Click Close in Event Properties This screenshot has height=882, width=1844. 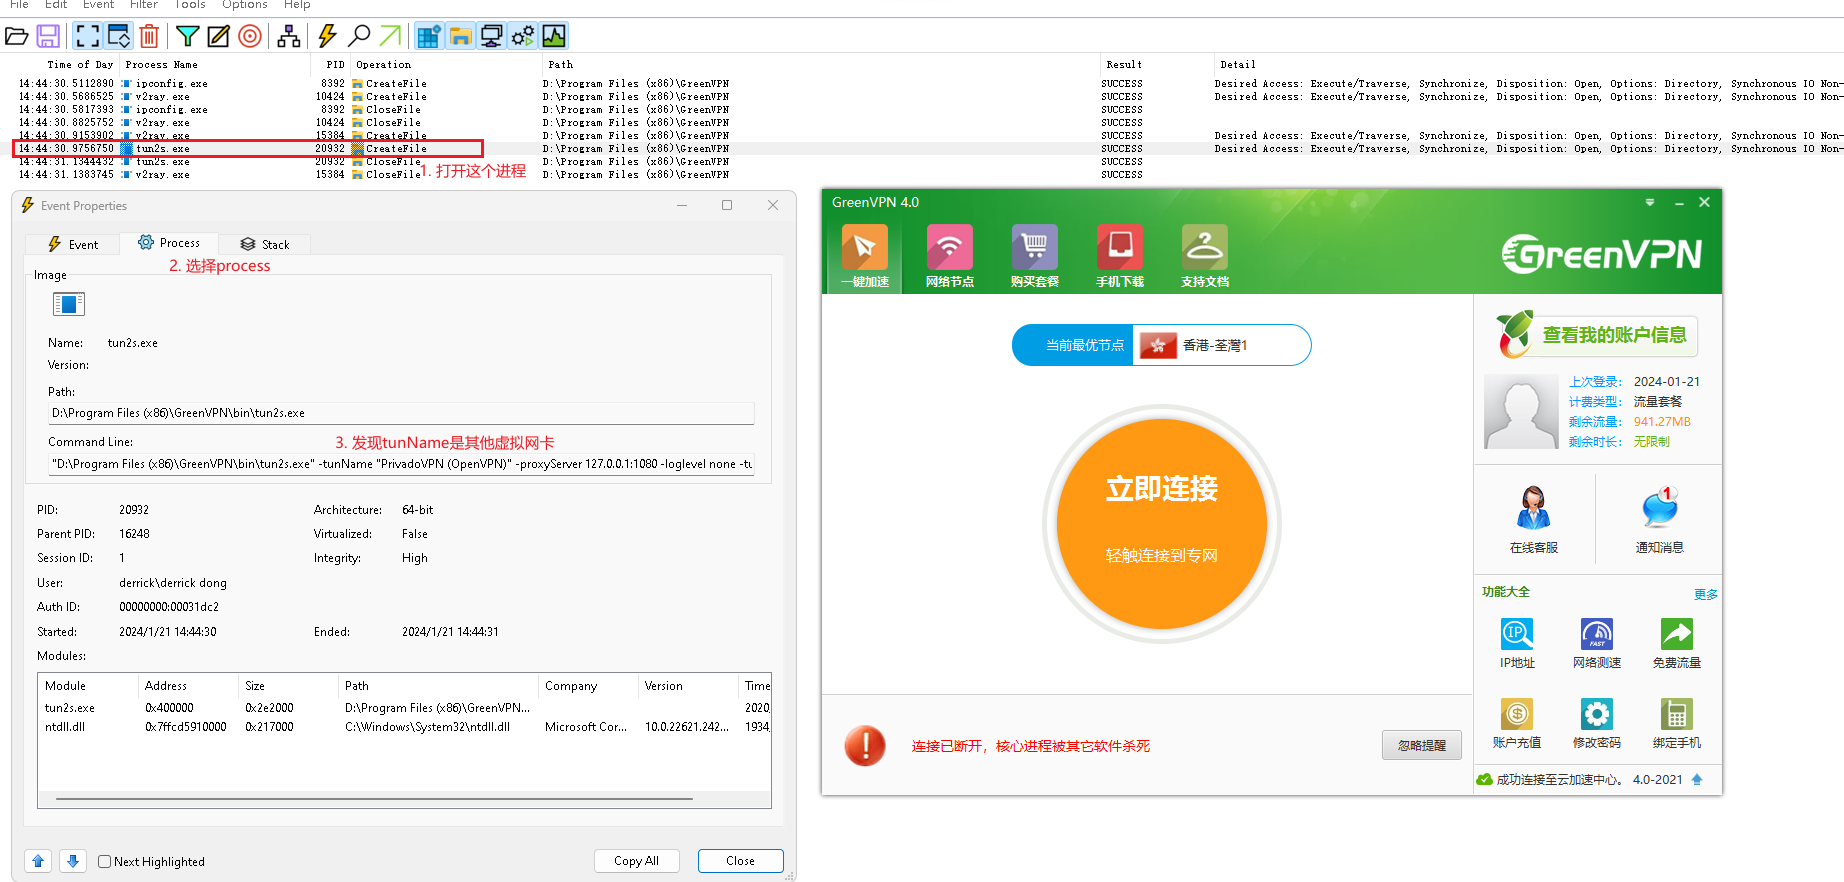(x=740, y=861)
